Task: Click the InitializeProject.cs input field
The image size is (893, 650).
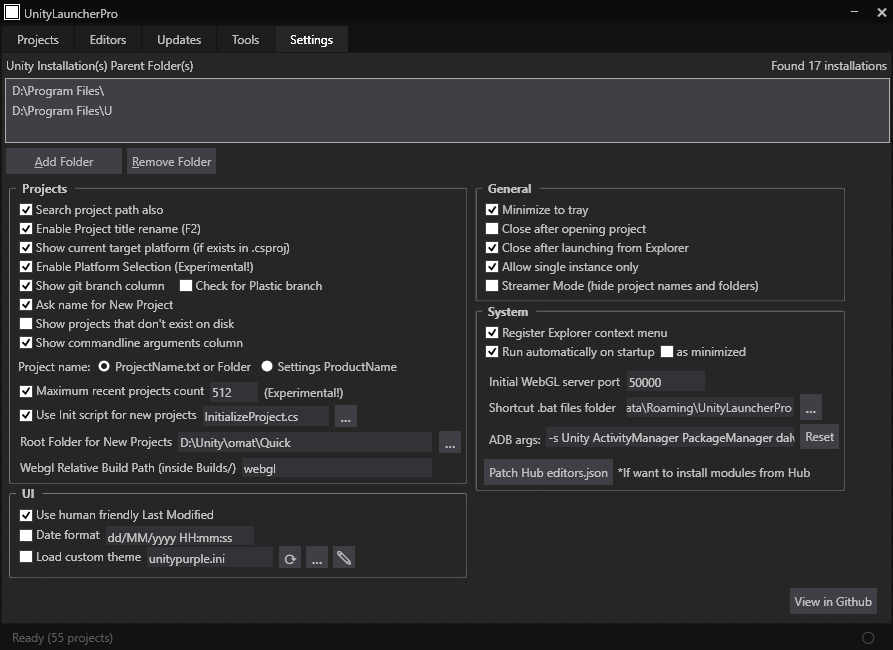Action: pyautogui.click(x=266, y=416)
